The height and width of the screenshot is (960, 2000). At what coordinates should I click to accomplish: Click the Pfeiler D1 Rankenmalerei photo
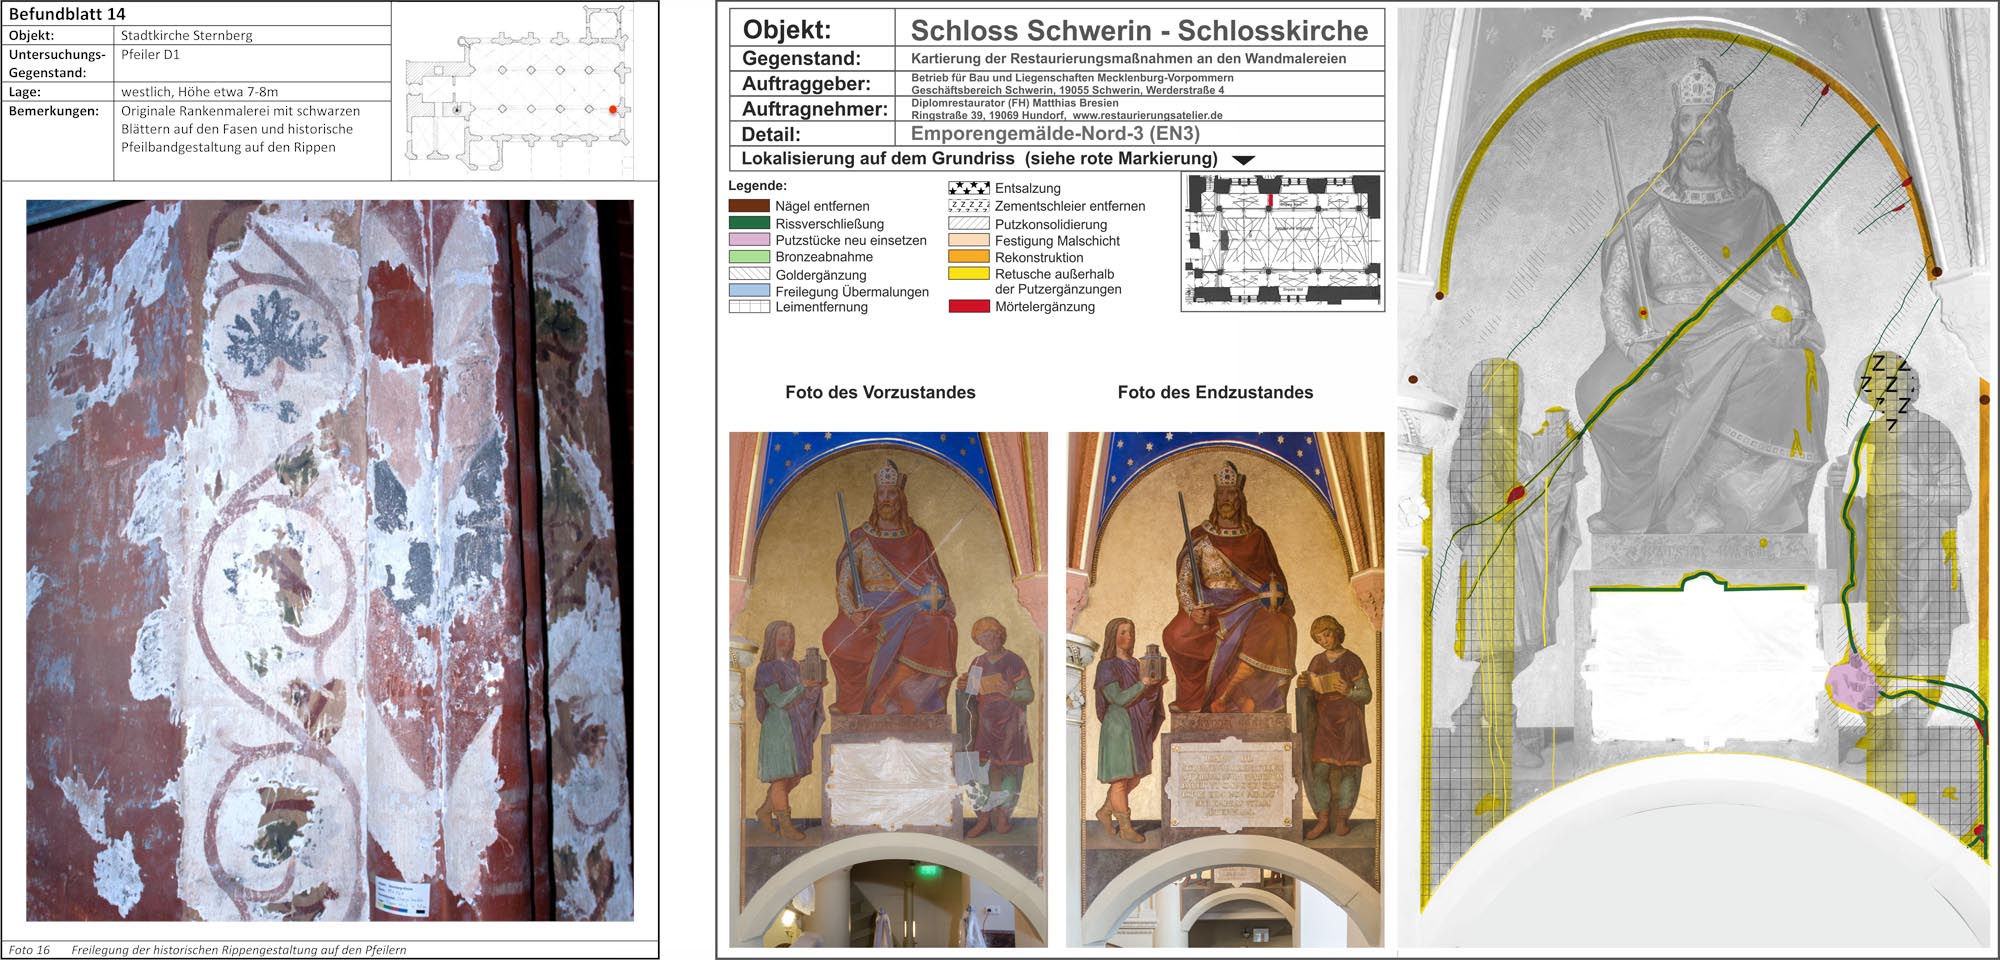[x=330, y=560]
